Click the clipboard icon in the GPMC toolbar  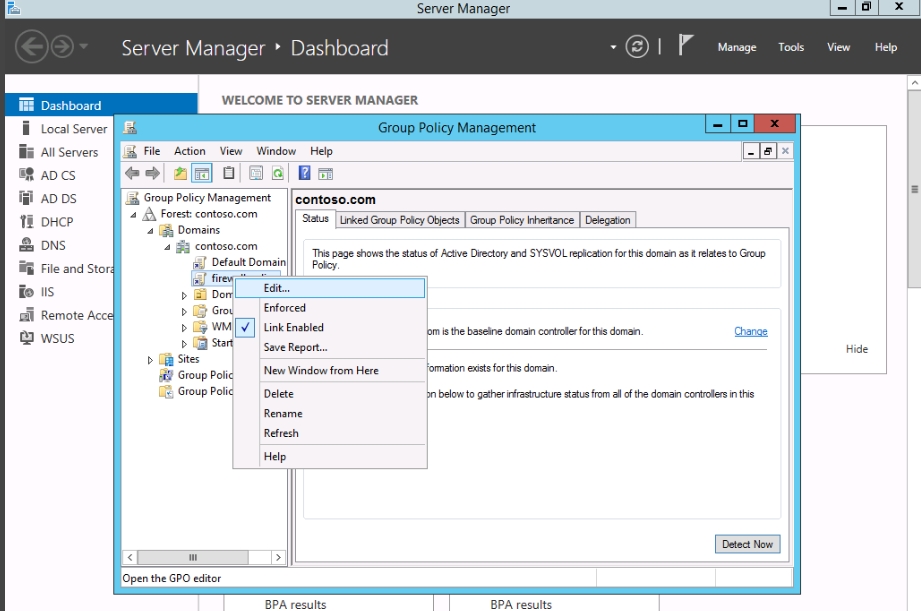(x=228, y=173)
